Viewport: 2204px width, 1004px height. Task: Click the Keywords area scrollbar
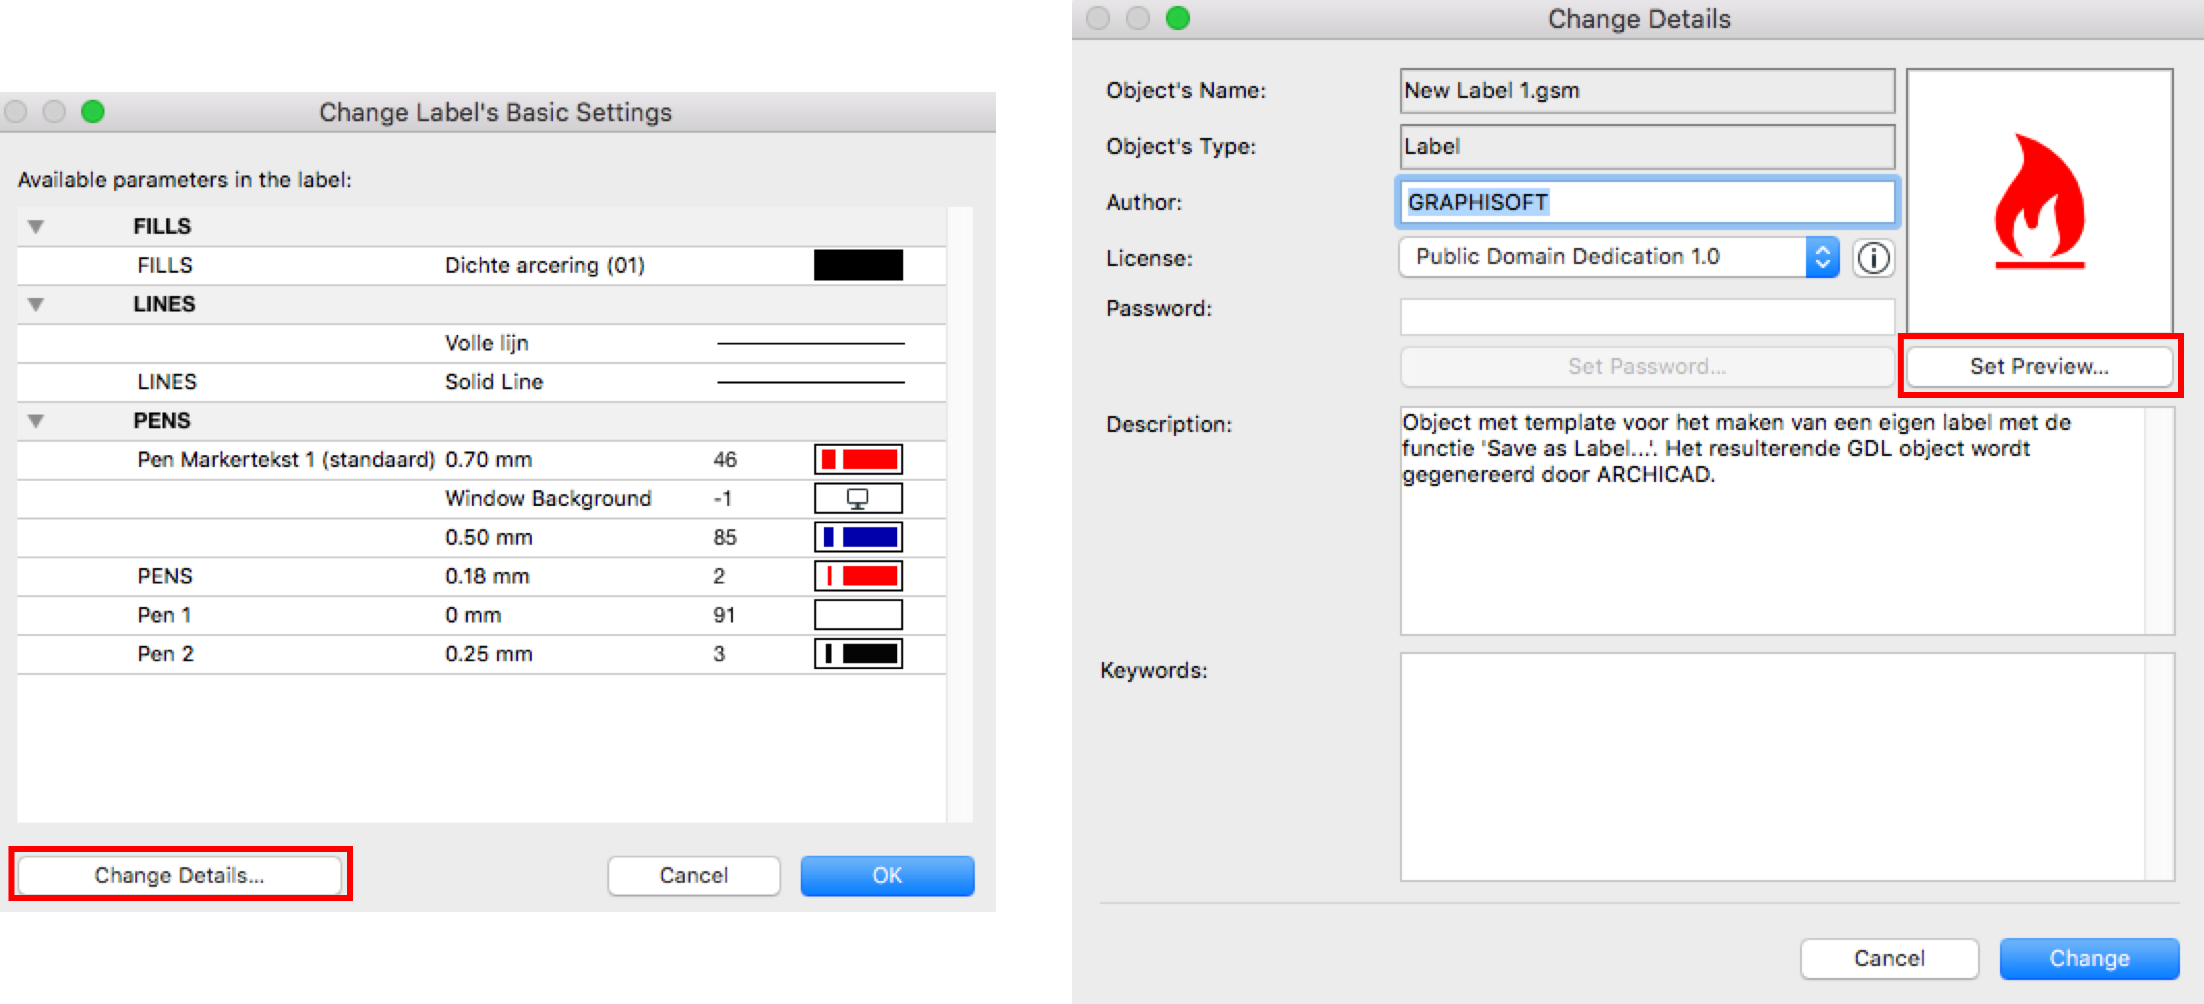pos(2160,767)
